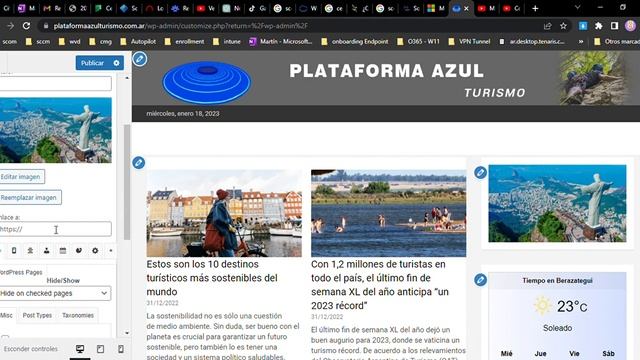This screenshot has width=640, height=360.
Task: Click the river beach article image
Action: click(x=388, y=213)
